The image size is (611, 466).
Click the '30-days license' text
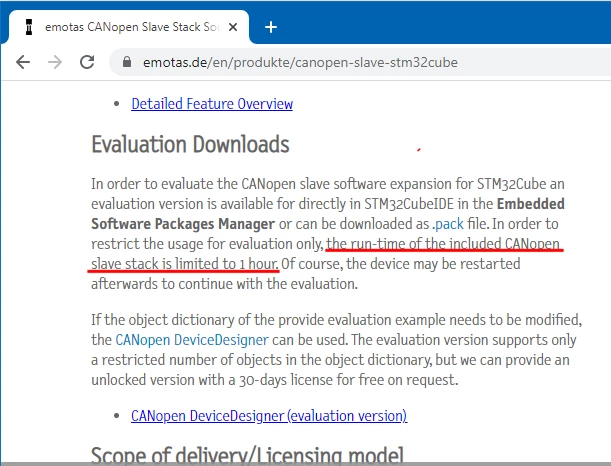click(286, 380)
